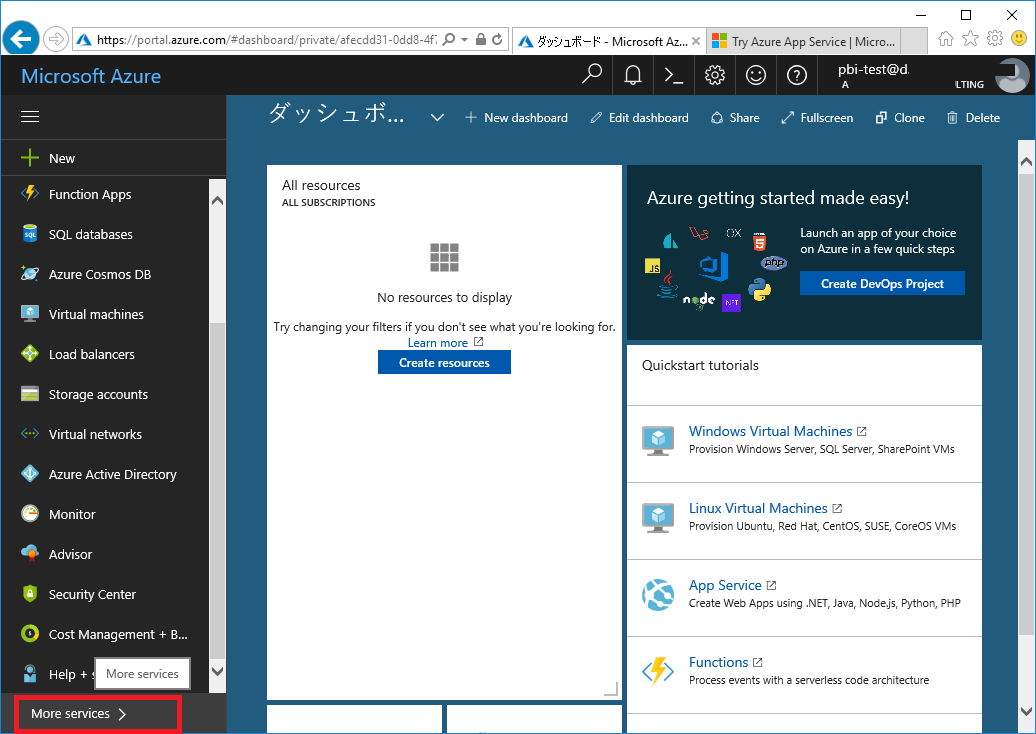Click the browser address bar URL
The height and width of the screenshot is (734, 1036).
(267, 40)
